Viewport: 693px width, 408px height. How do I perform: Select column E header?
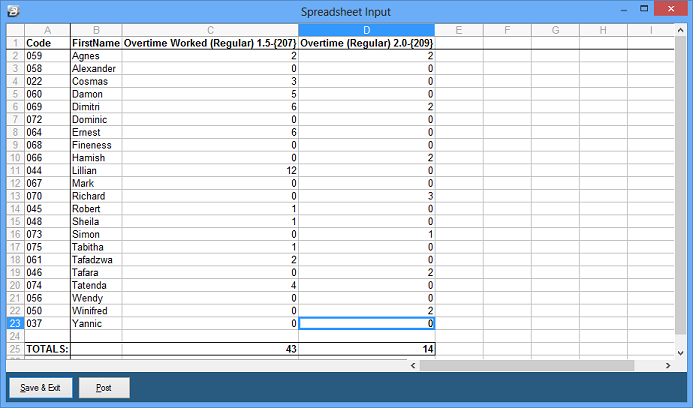(x=459, y=30)
